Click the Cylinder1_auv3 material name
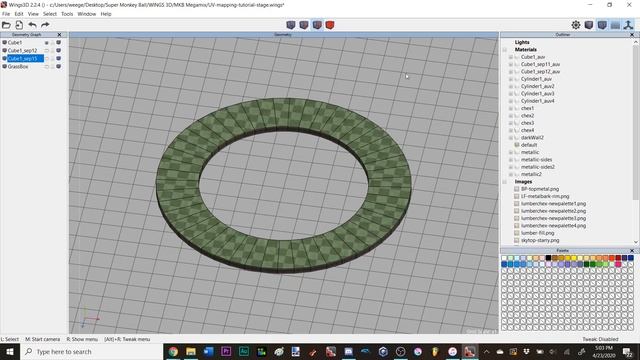This screenshot has height=360, width=640. (x=538, y=94)
